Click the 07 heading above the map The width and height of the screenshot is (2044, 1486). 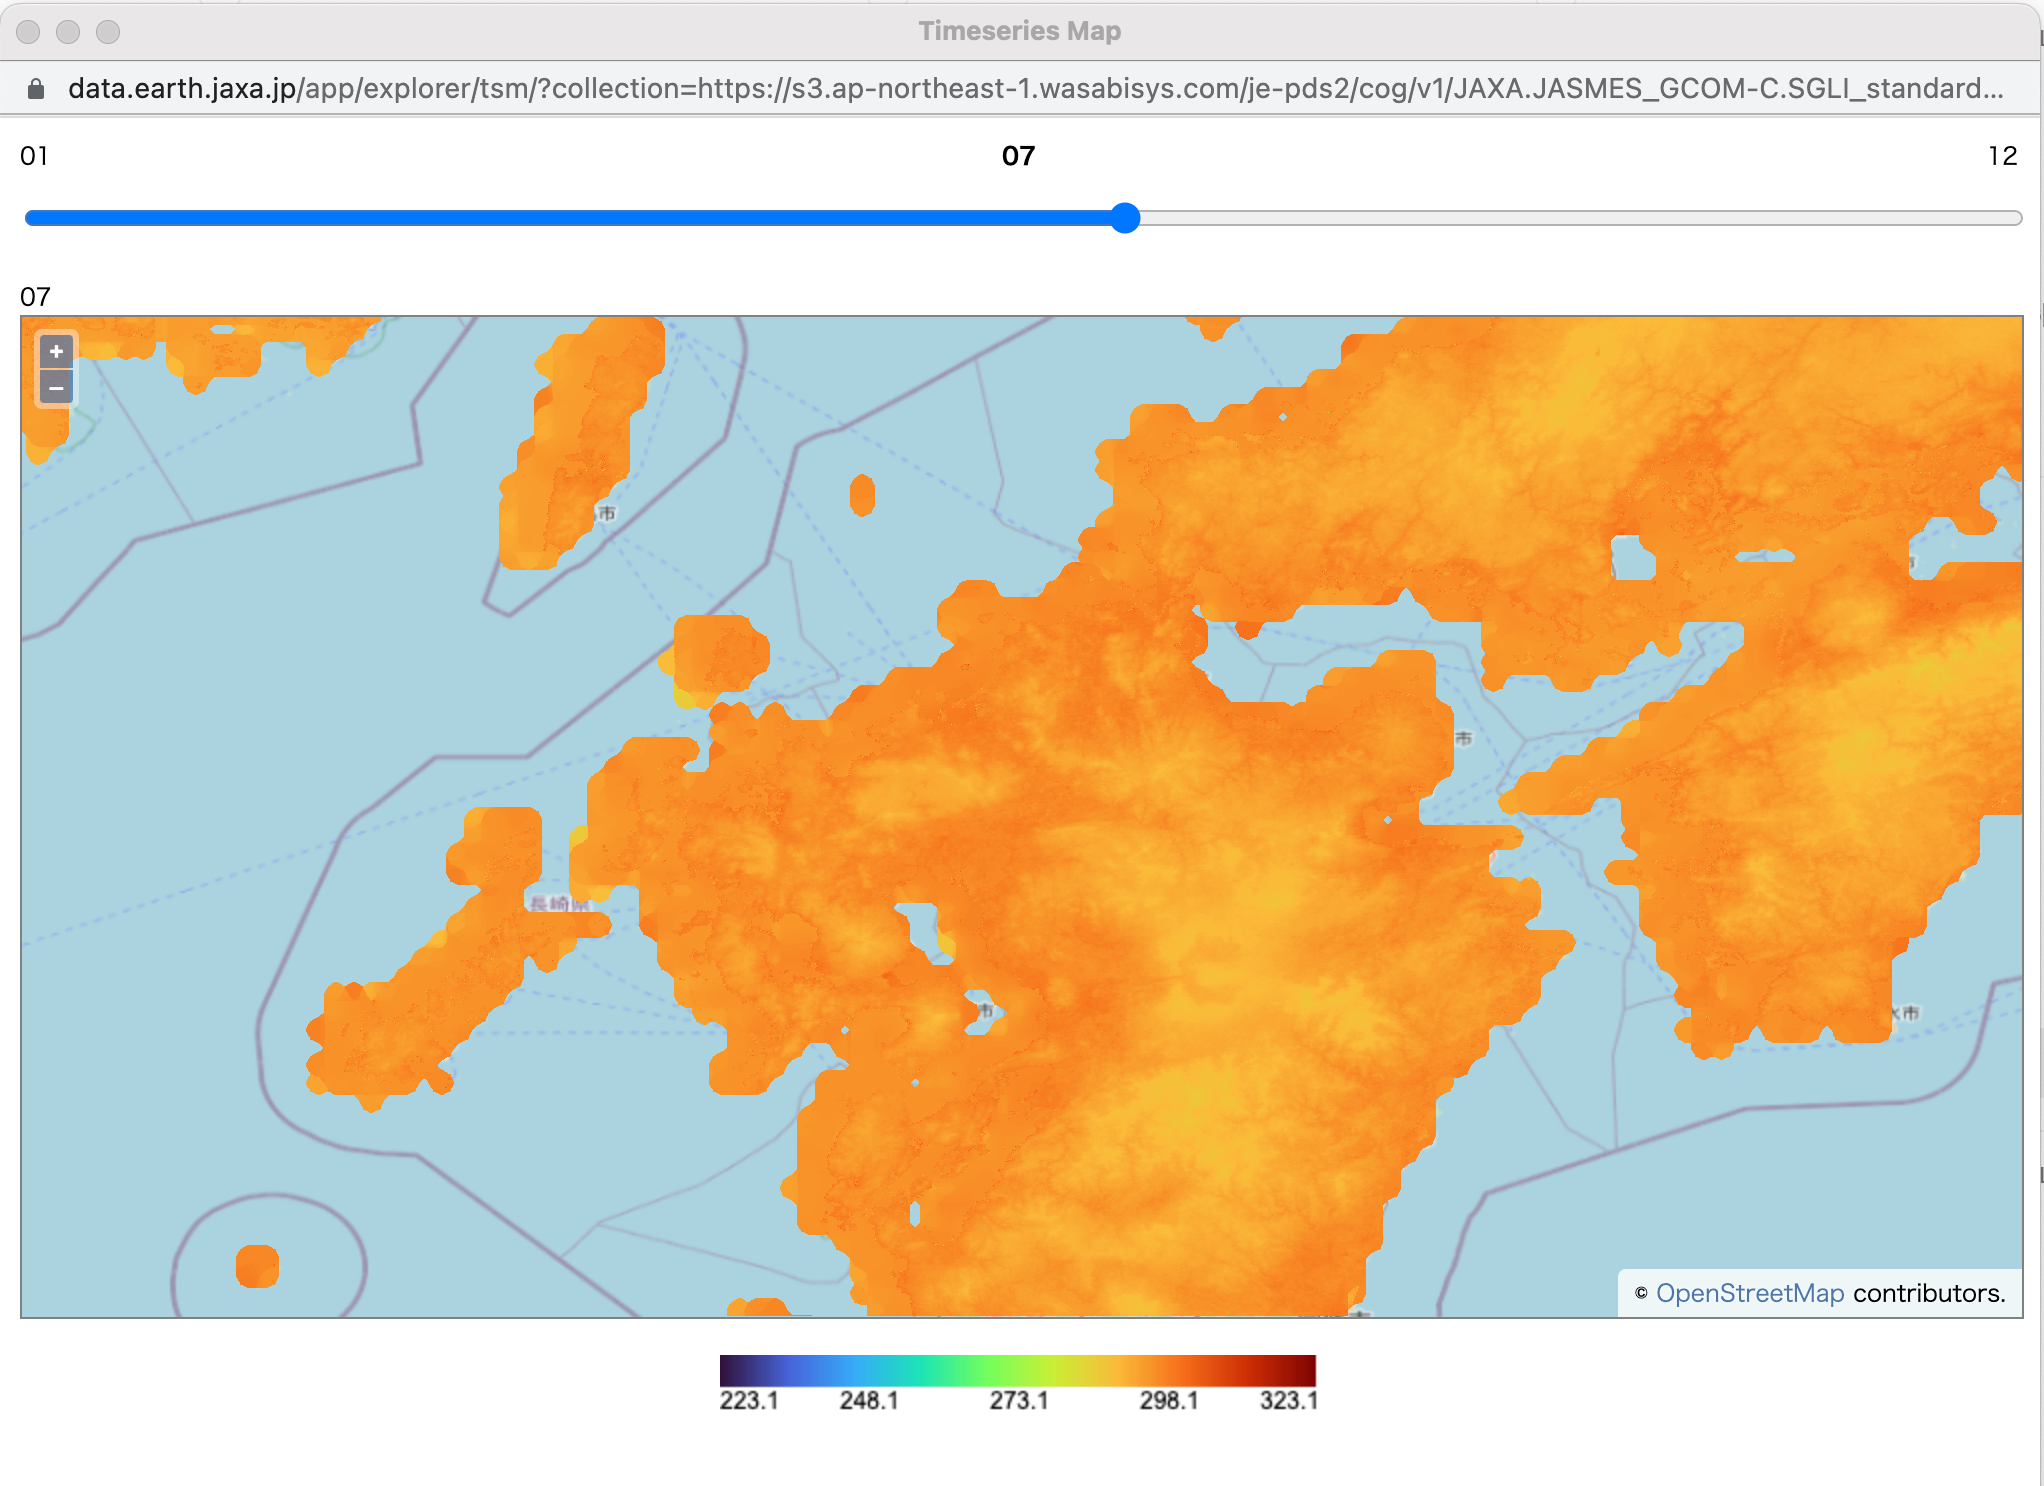(35, 297)
